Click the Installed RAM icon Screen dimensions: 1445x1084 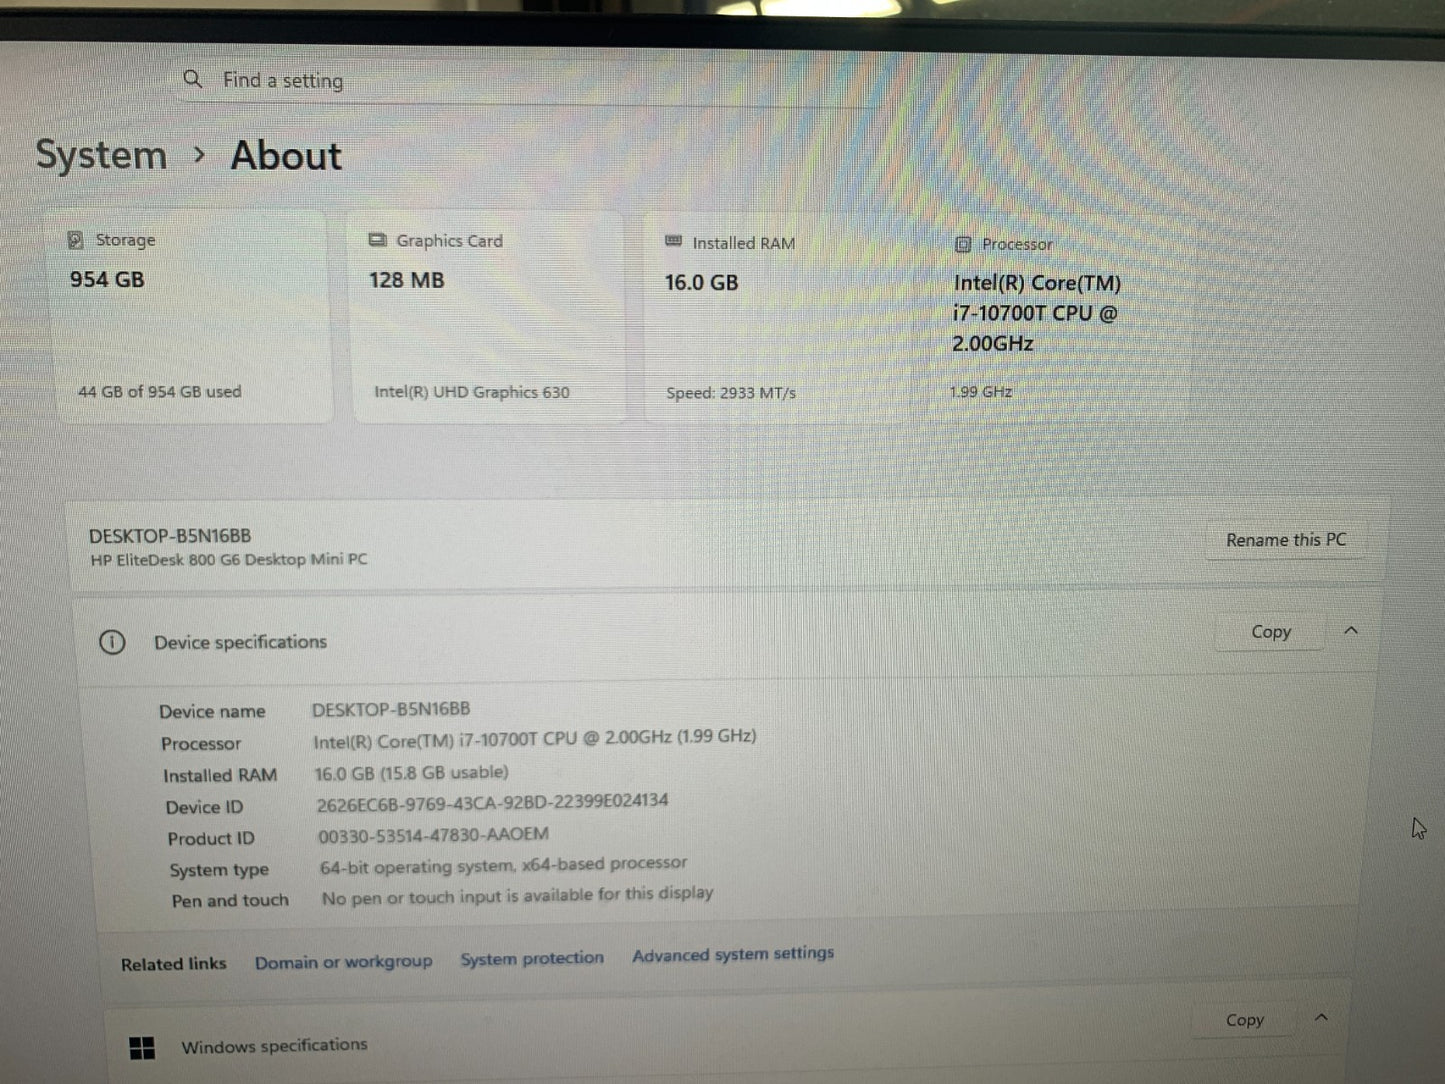[x=674, y=242]
